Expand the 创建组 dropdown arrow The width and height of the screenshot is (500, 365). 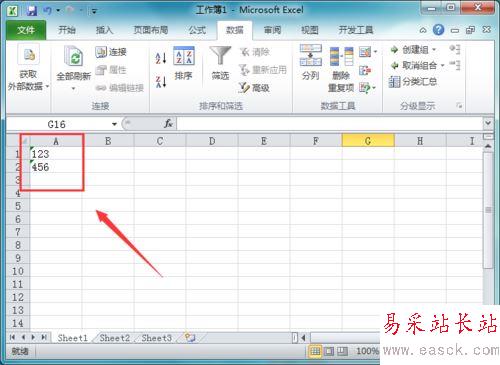(434, 50)
